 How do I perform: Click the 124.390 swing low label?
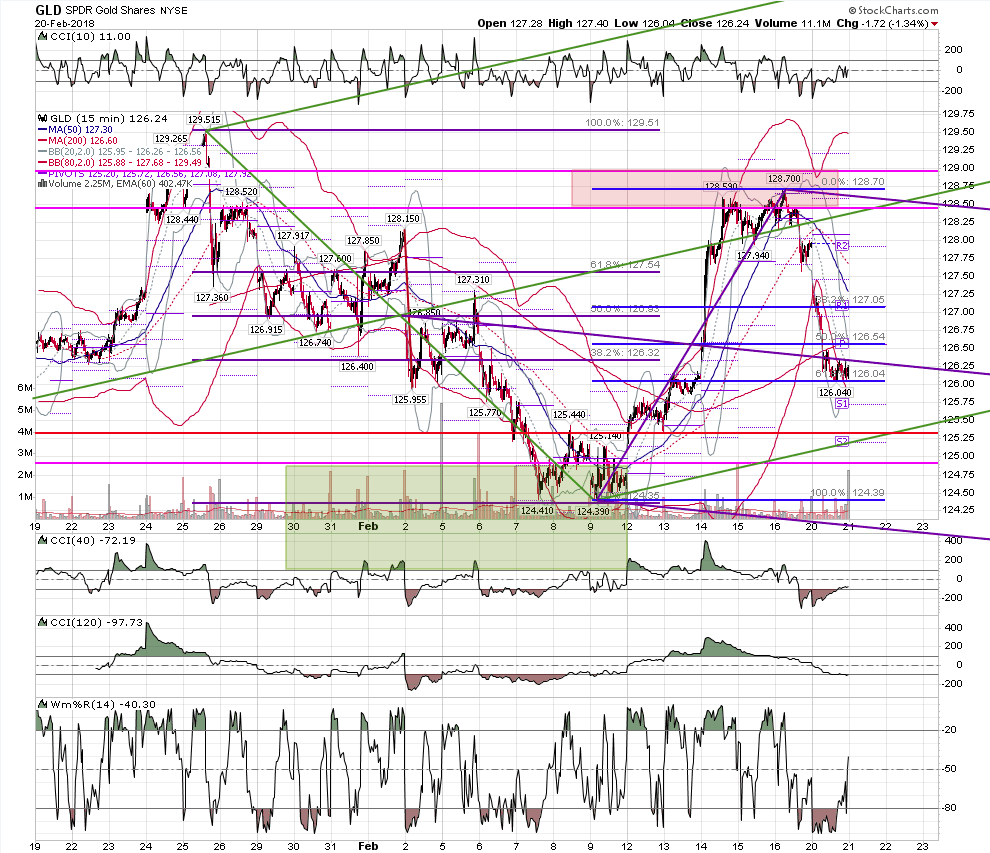pyautogui.click(x=593, y=511)
